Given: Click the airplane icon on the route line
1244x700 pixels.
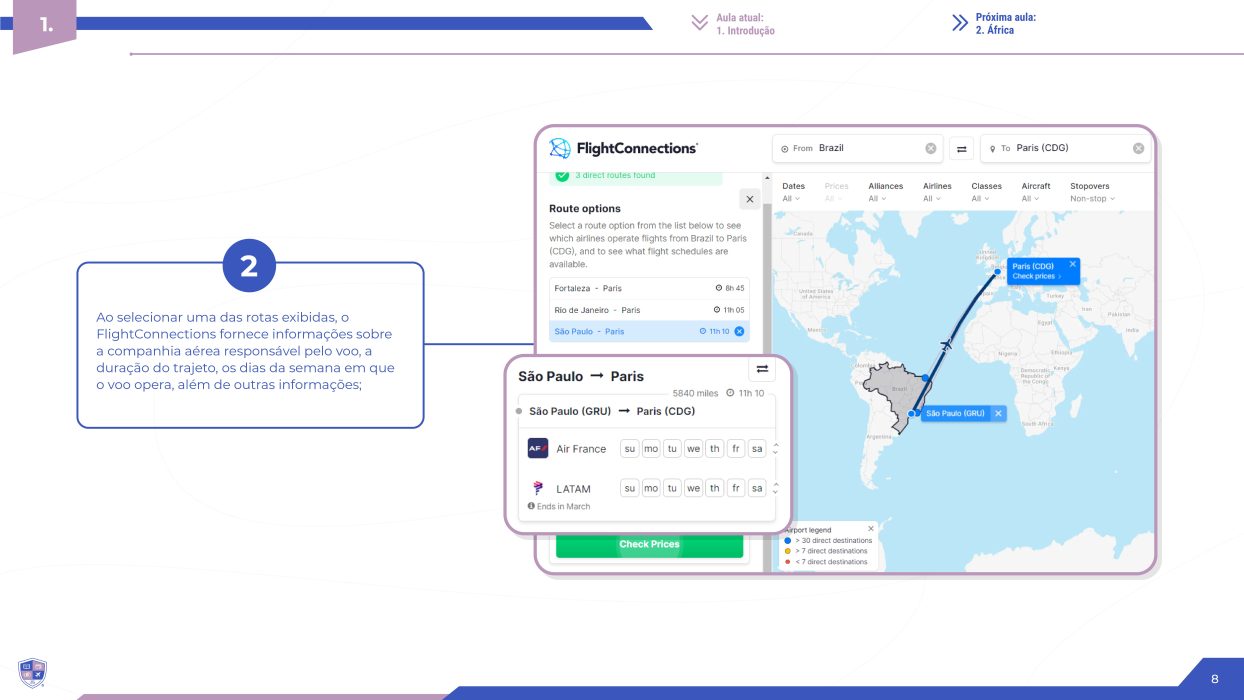Looking at the screenshot, I should (x=945, y=345).
